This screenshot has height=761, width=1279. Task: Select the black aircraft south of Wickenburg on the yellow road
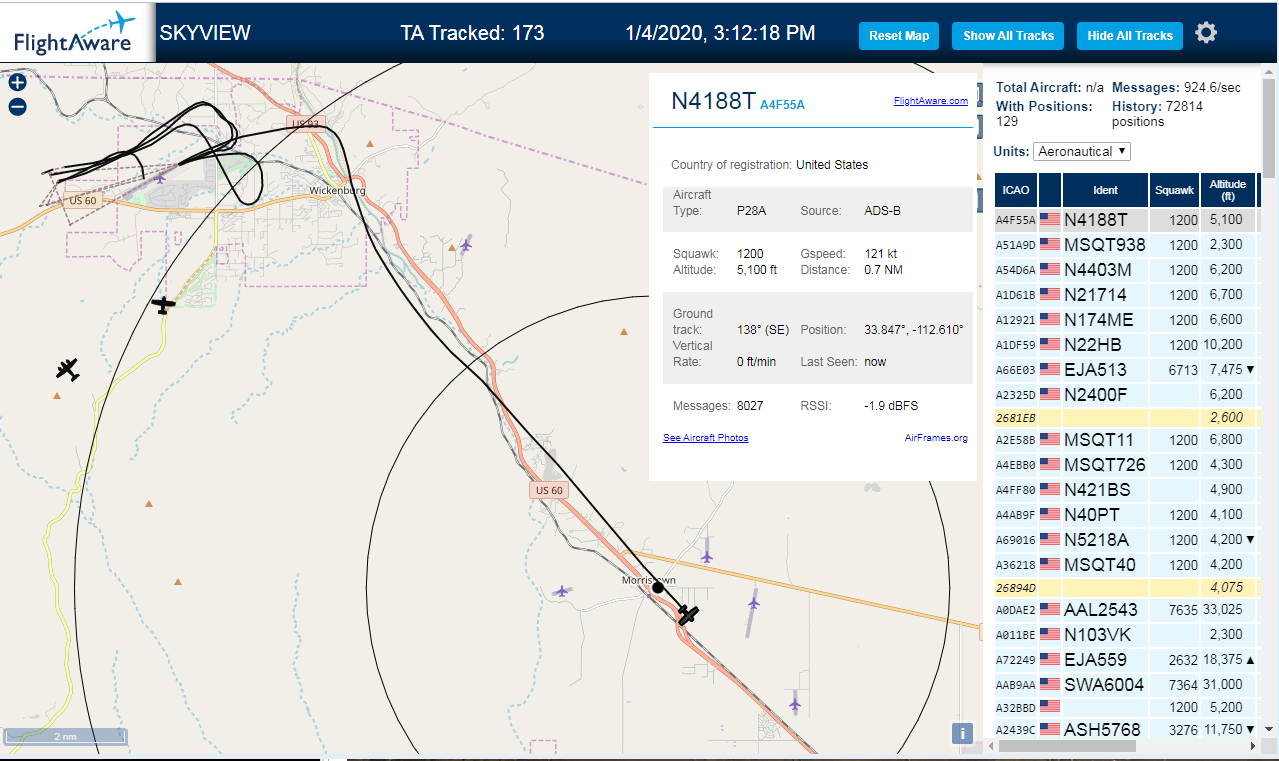pos(164,305)
